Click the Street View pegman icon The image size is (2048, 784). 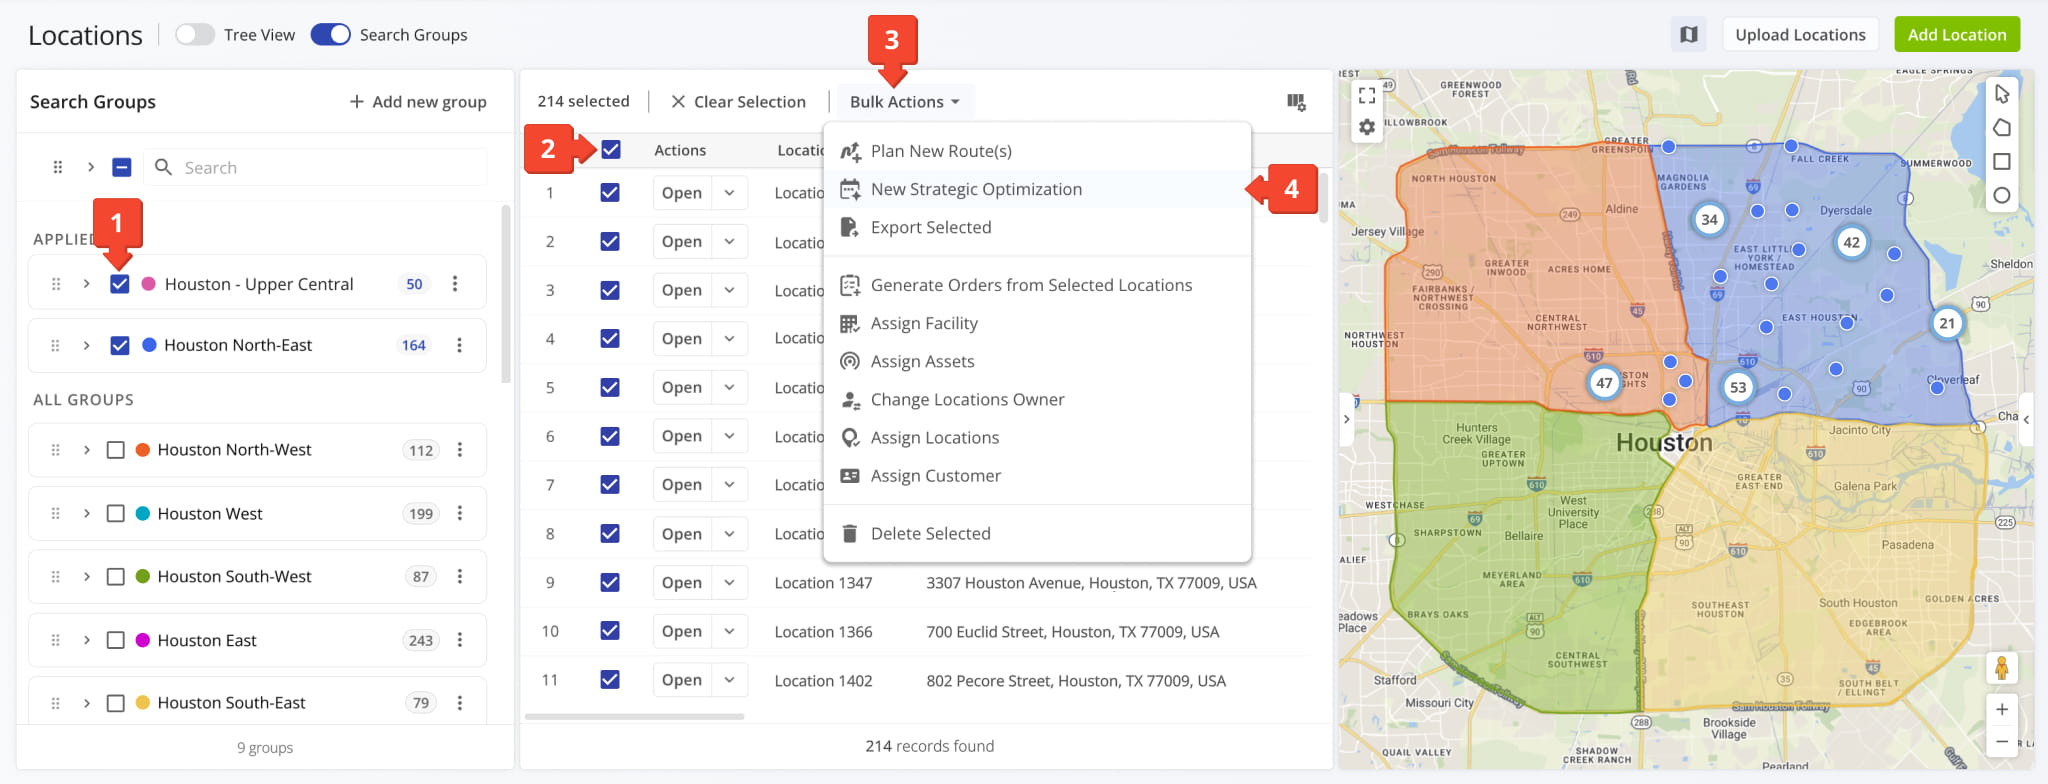[2002, 668]
